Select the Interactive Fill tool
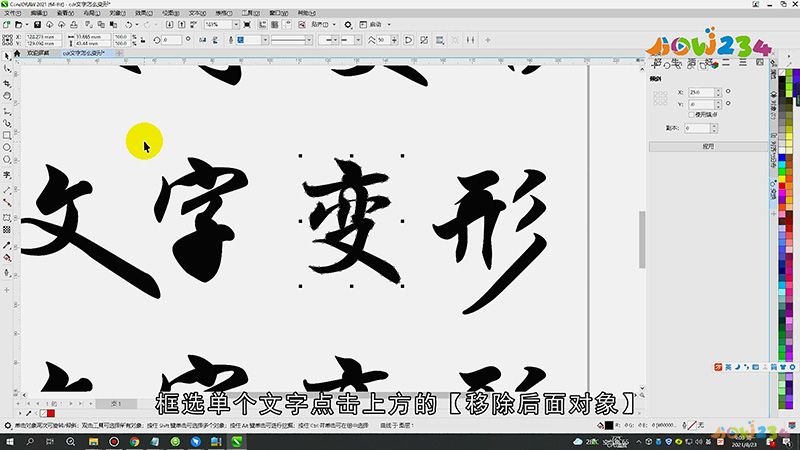The image size is (800, 450). [x=7, y=258]
